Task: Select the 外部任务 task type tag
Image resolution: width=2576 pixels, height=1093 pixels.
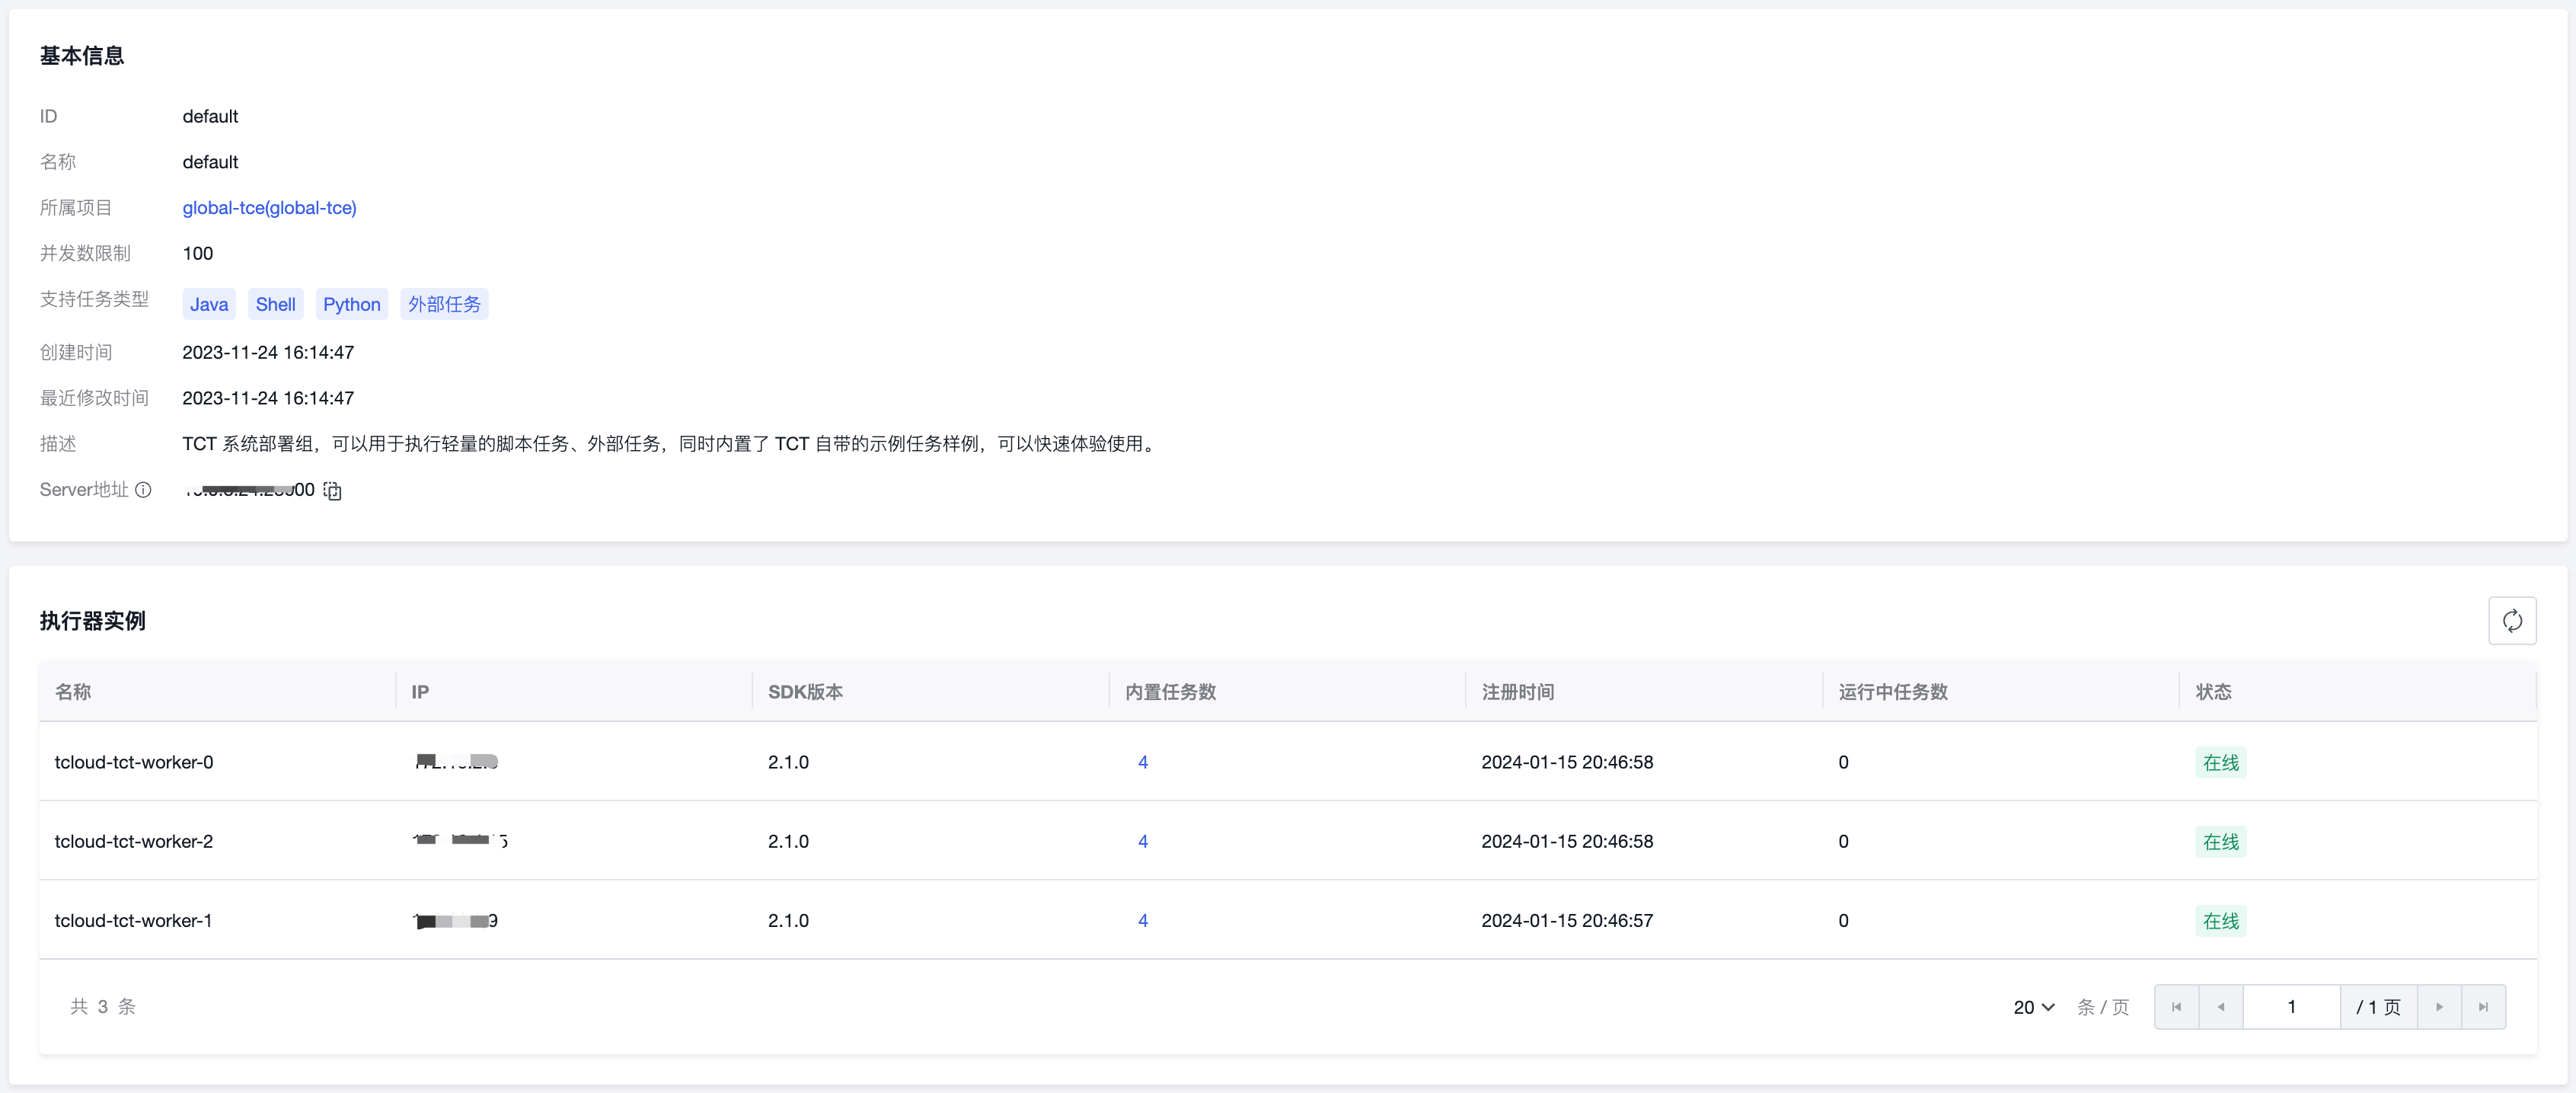Action: pos(444,304)
